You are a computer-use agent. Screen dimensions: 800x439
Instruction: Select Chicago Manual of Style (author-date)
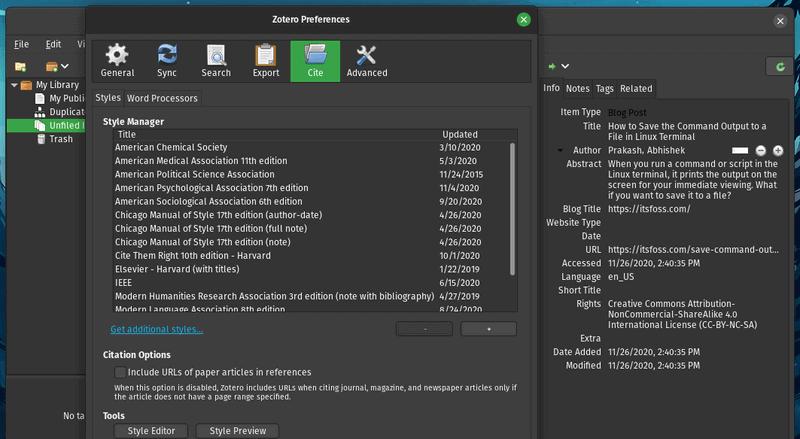point(311,215)
